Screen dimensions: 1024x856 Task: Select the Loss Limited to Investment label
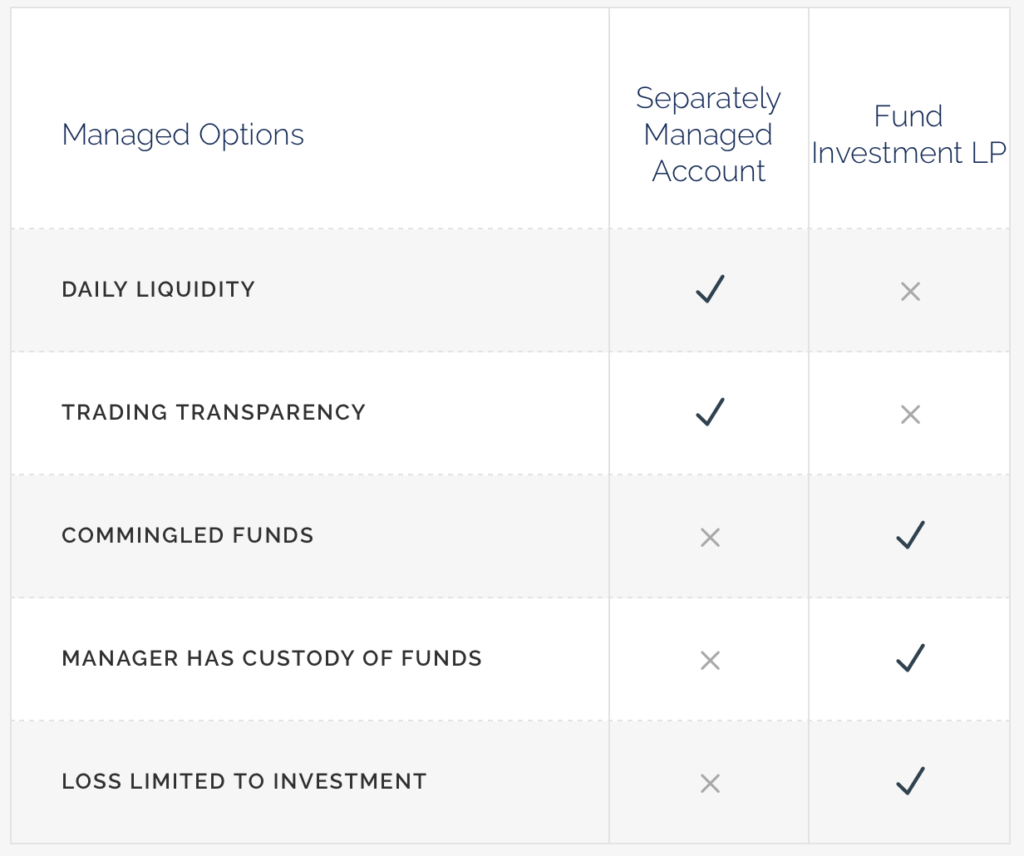(244, 781)
